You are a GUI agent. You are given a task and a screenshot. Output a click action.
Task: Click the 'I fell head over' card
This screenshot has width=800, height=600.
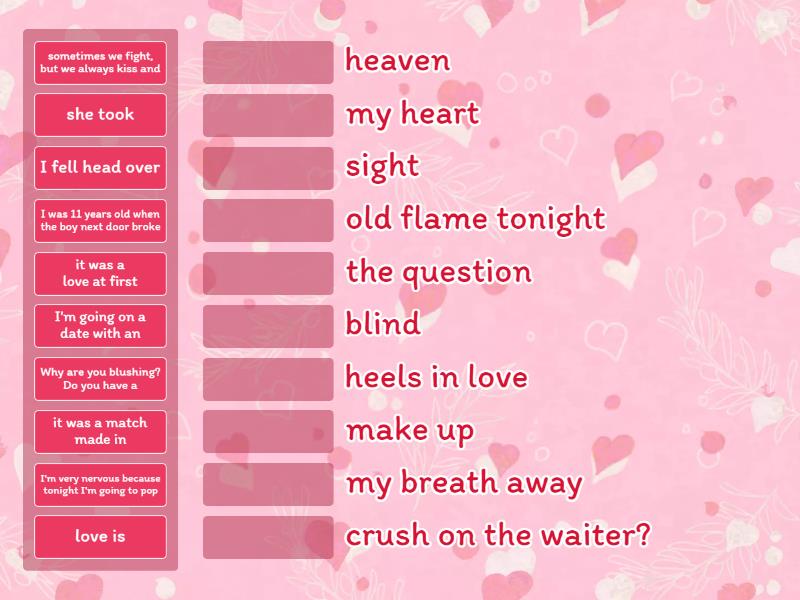click(x=99, y=167)
